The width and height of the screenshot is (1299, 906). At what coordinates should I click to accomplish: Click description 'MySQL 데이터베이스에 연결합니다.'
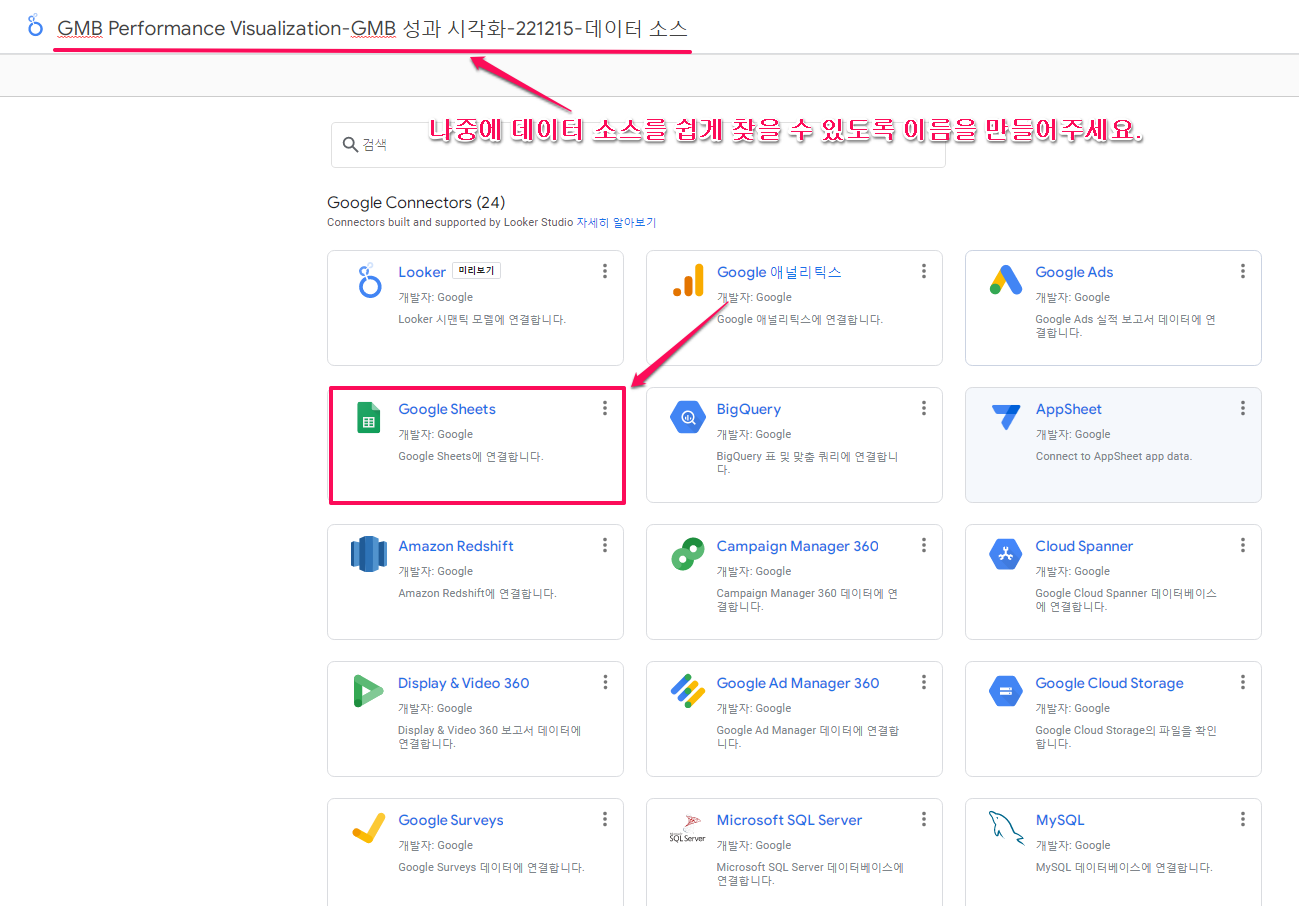1124,867
